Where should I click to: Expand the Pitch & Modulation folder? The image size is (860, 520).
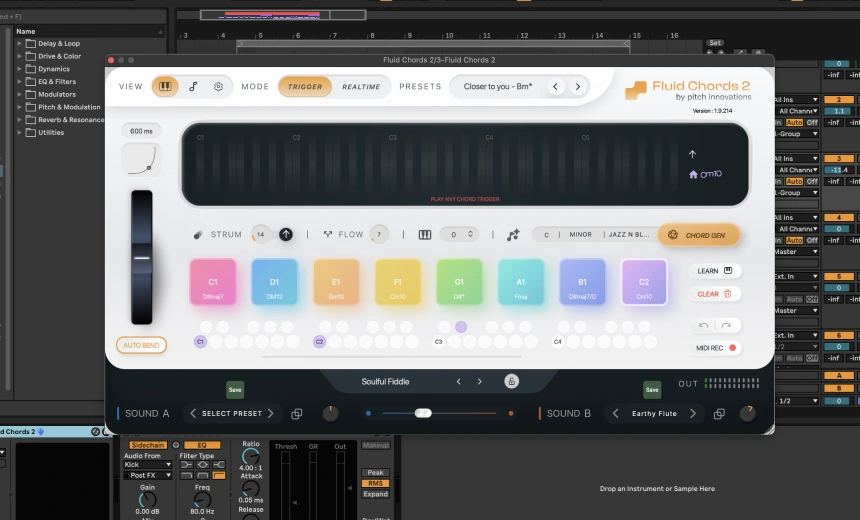[x=19, y=107]
